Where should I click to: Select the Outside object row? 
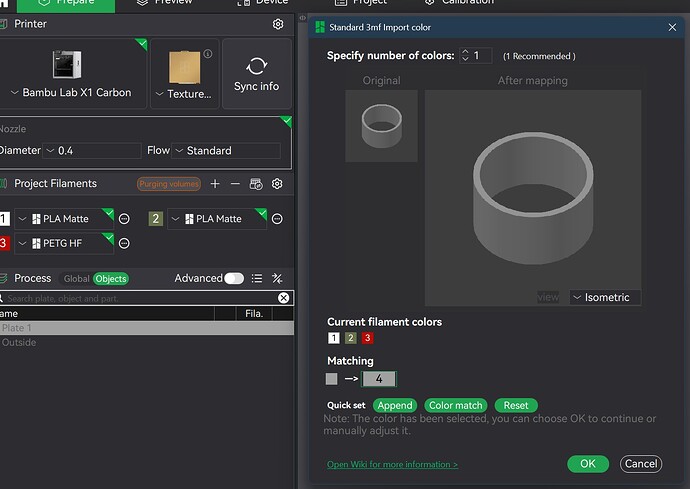(x=147, y=342)
